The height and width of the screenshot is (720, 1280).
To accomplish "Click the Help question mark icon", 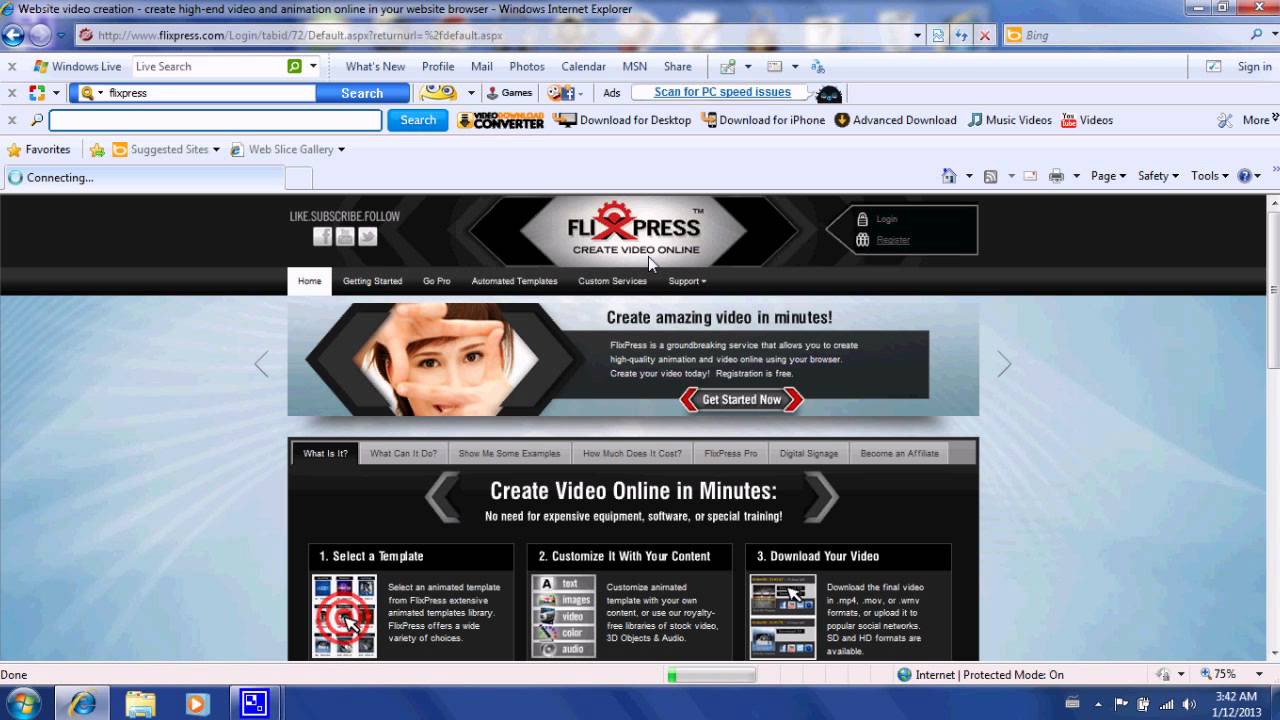I will click(1244, 176).
